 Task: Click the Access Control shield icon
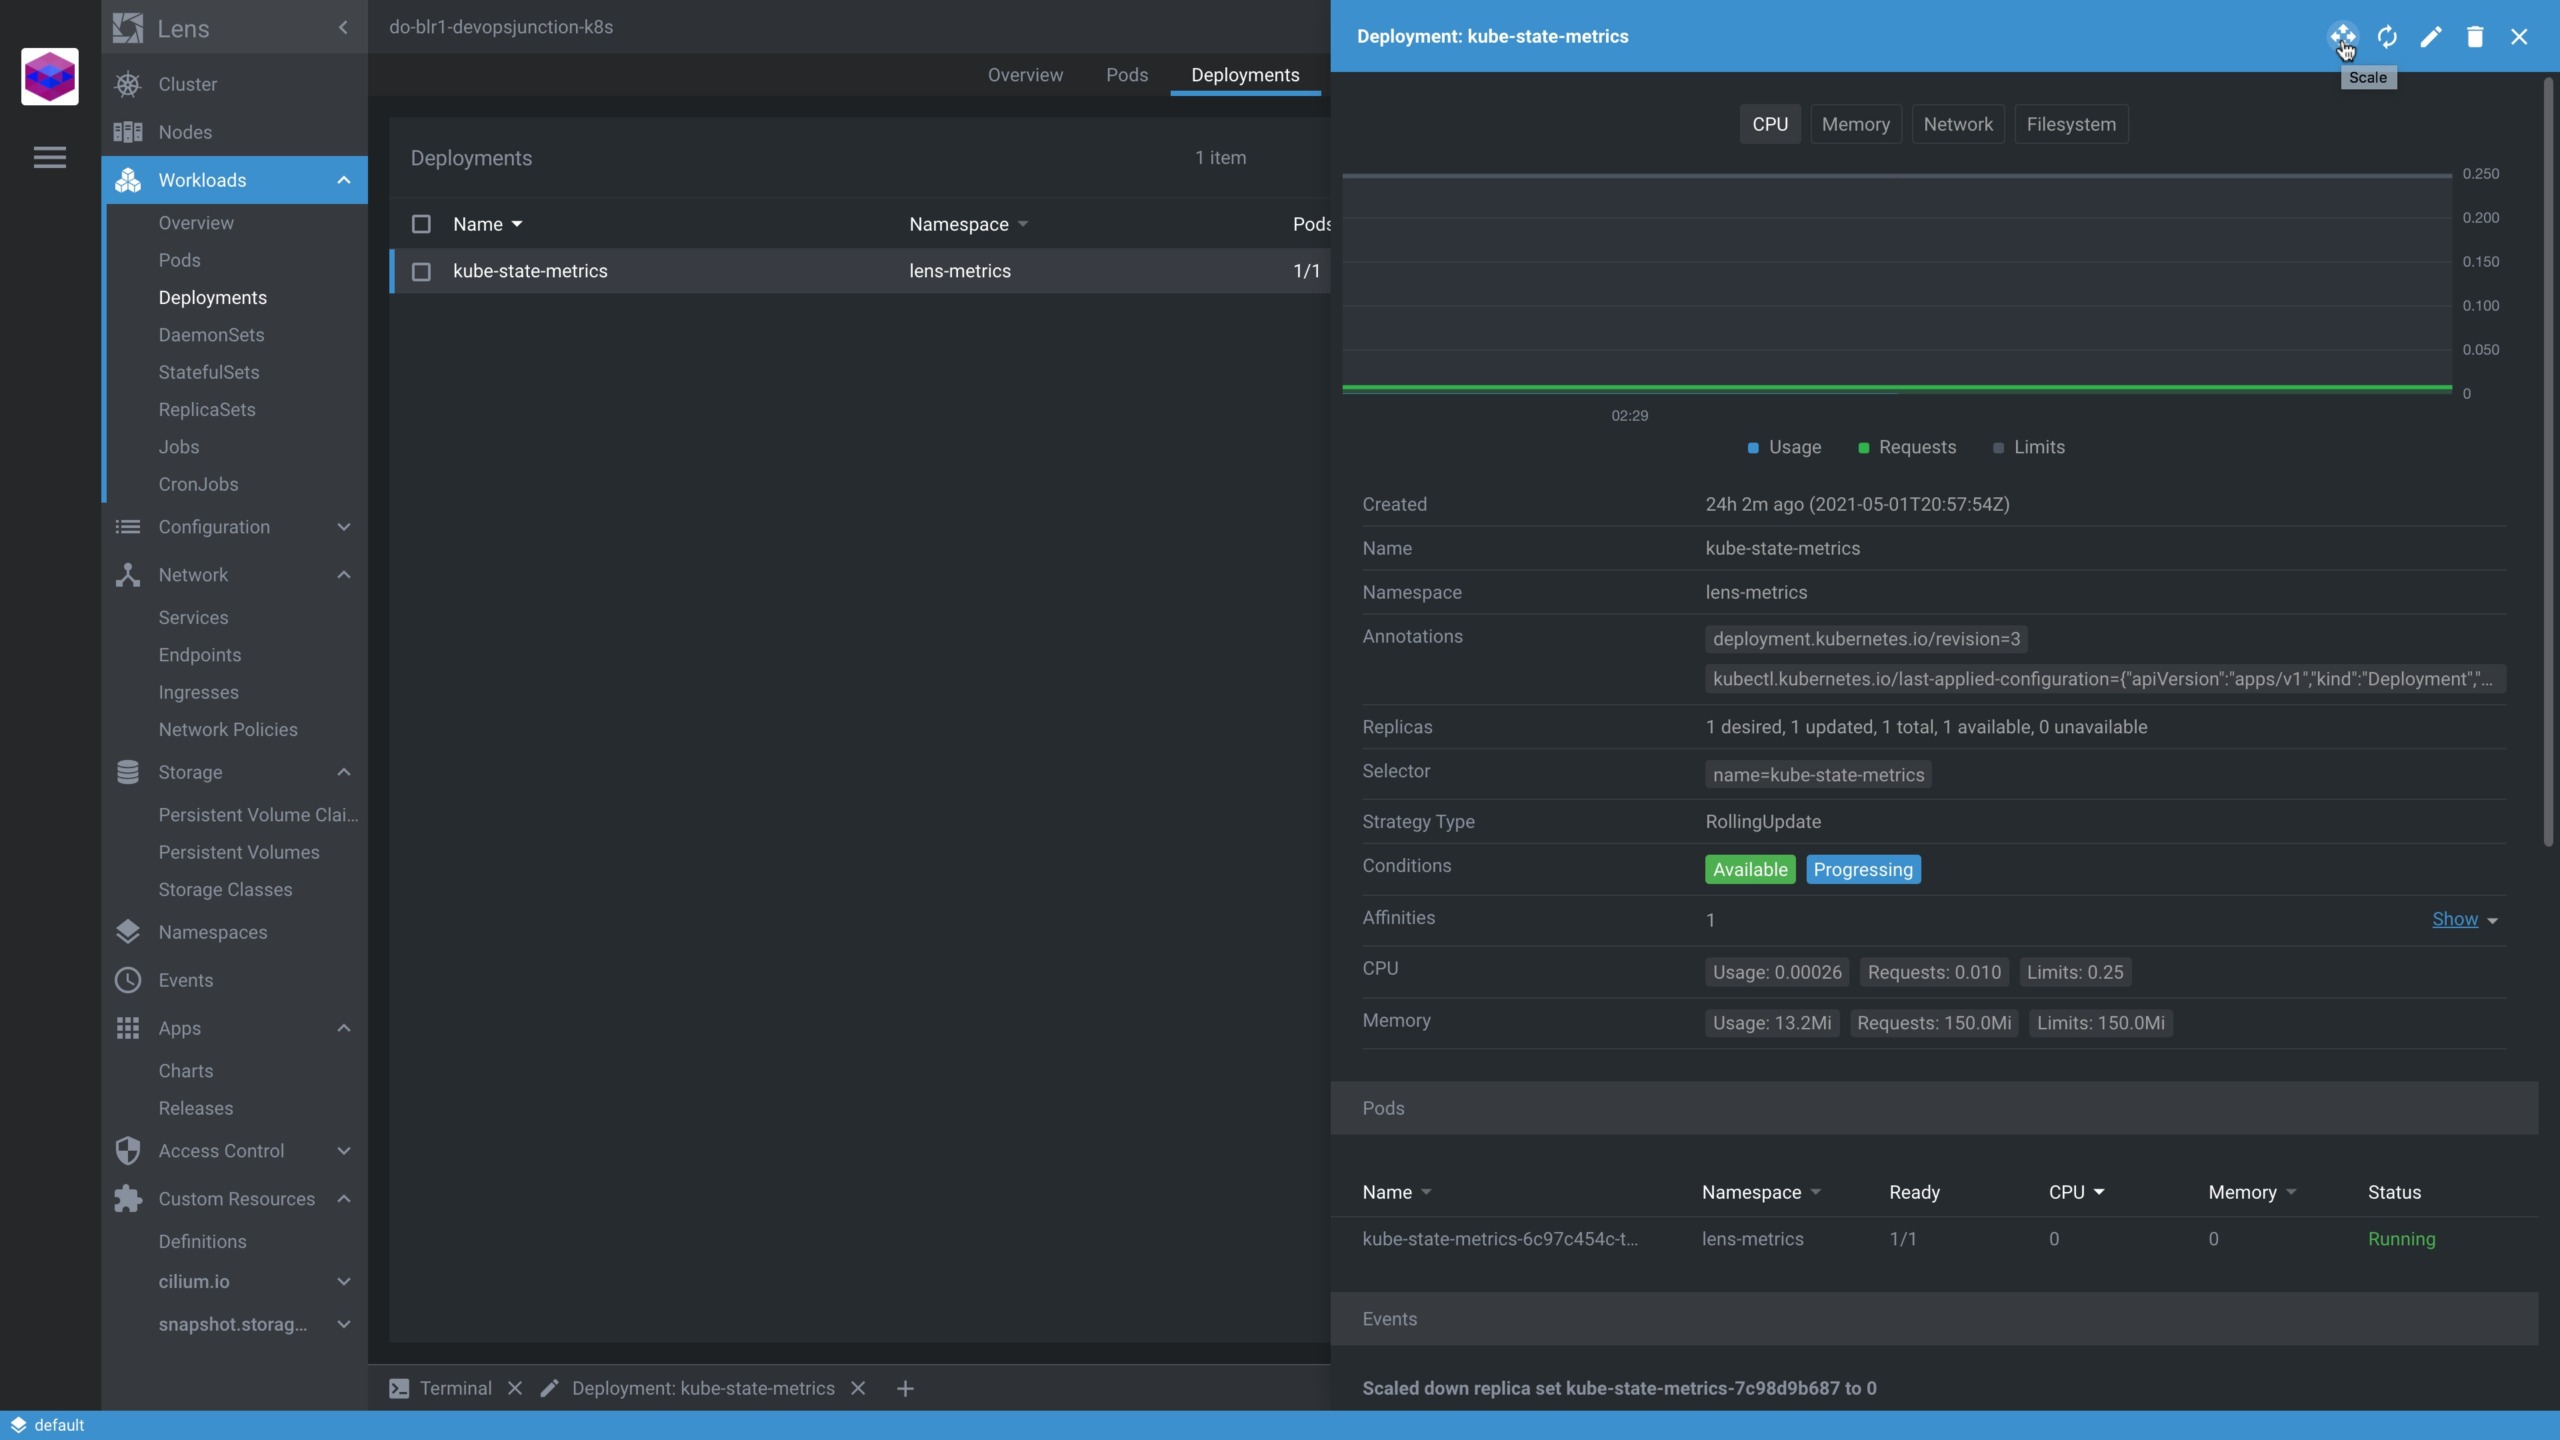click(x=128, y=1151)
